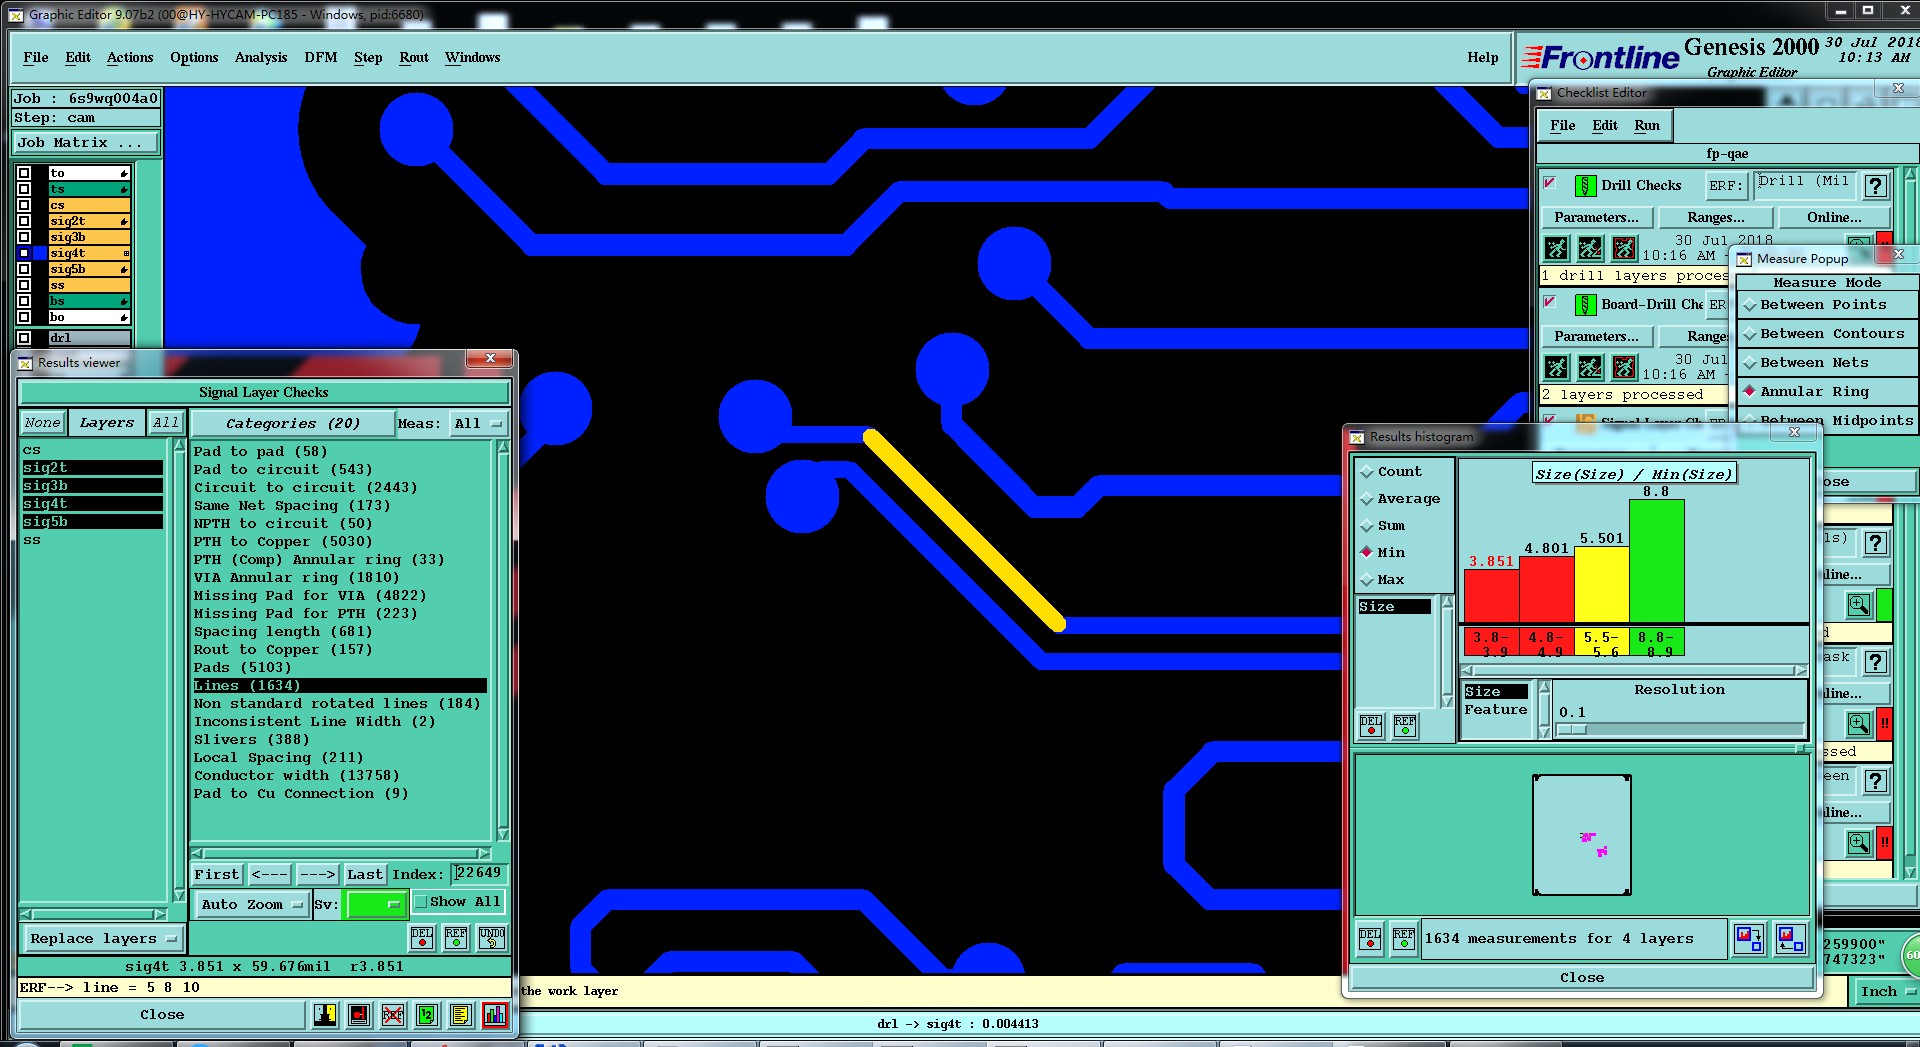Select sig3b in Results viewer layers
1920x1047 pixels.
pyautogui.click(x=92, y=486)
